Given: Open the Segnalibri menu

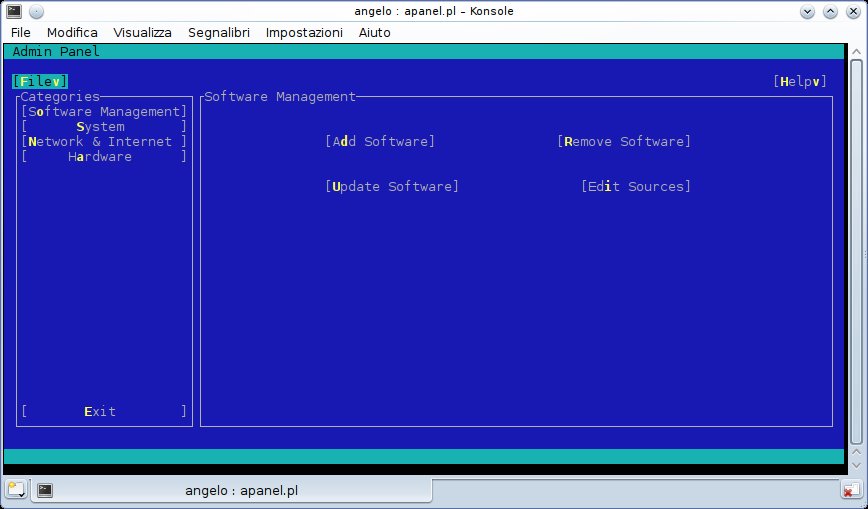Looking at the screenshot, I should point(219,33).
